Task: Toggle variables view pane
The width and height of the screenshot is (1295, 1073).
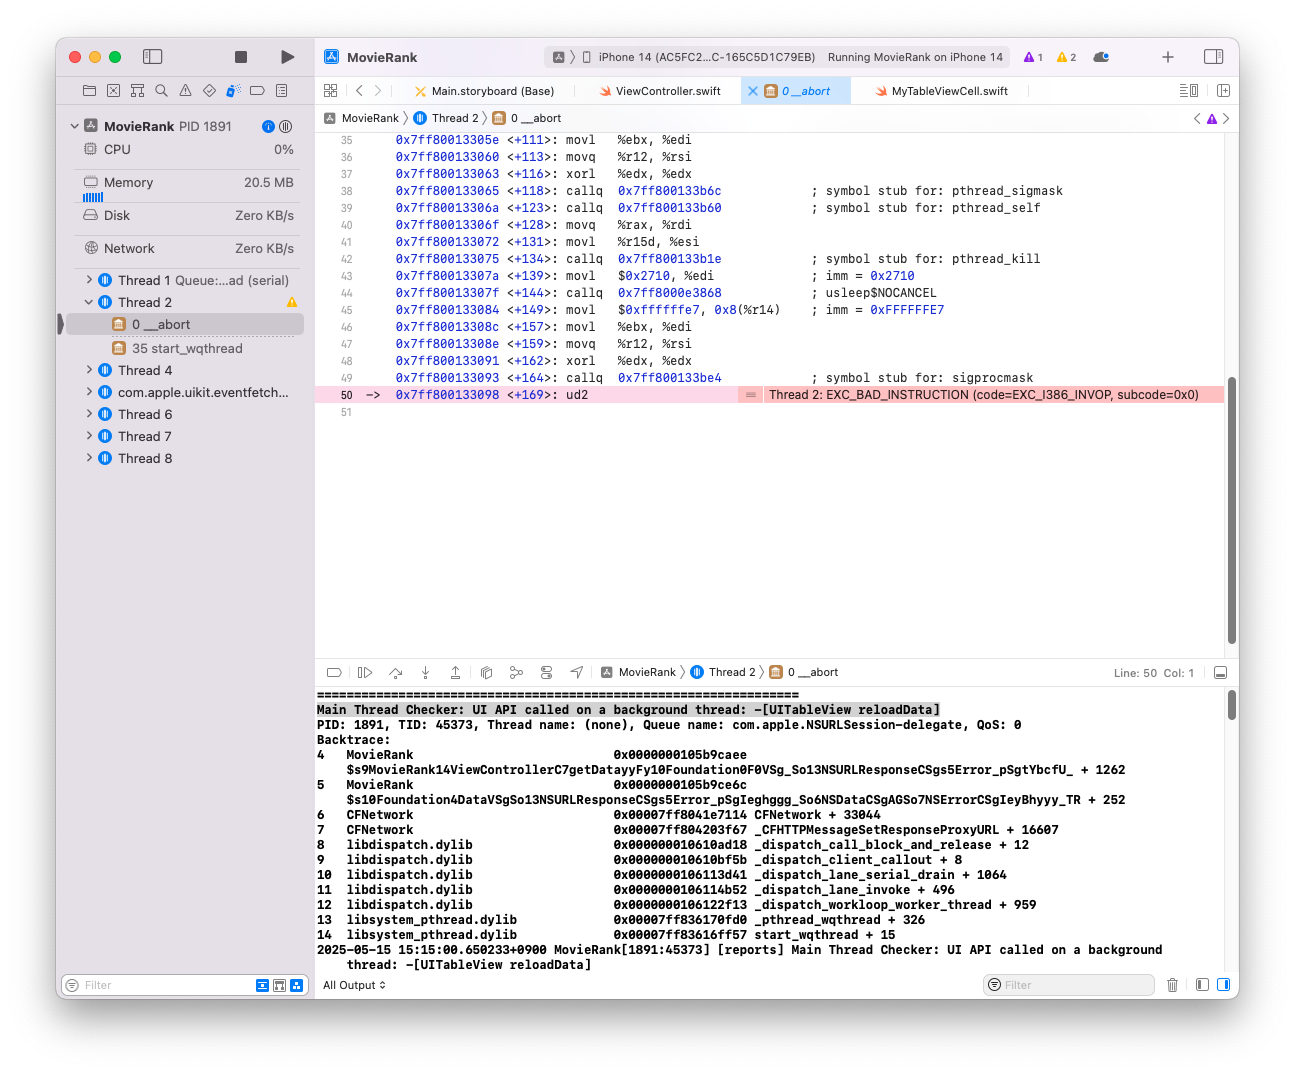Action: click(1202, 985)
